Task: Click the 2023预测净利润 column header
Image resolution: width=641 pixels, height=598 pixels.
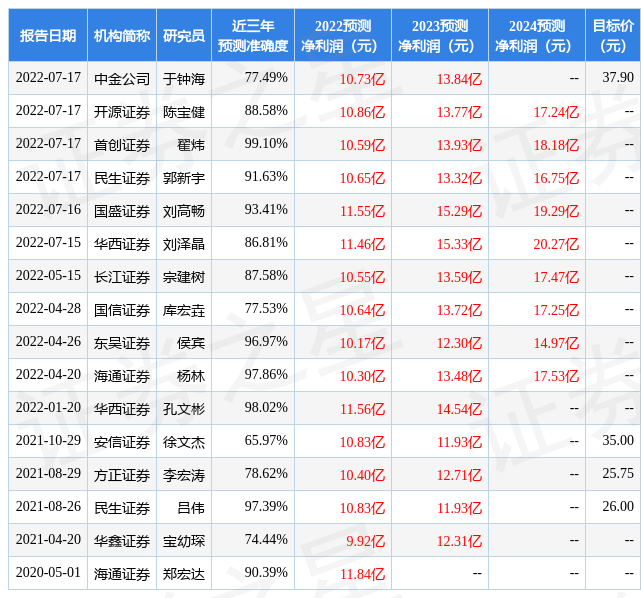Action: [440, 36]
